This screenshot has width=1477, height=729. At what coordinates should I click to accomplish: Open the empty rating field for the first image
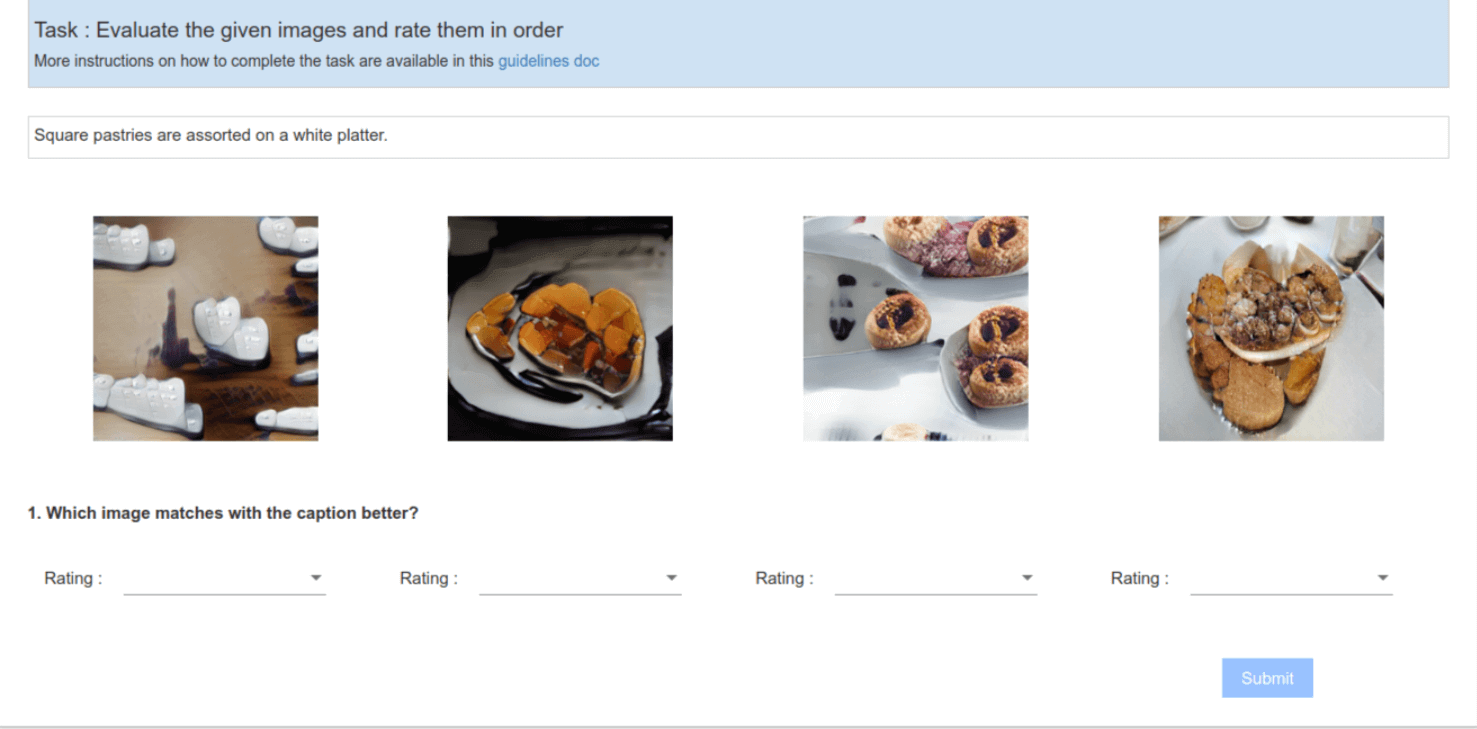[214, 578]
